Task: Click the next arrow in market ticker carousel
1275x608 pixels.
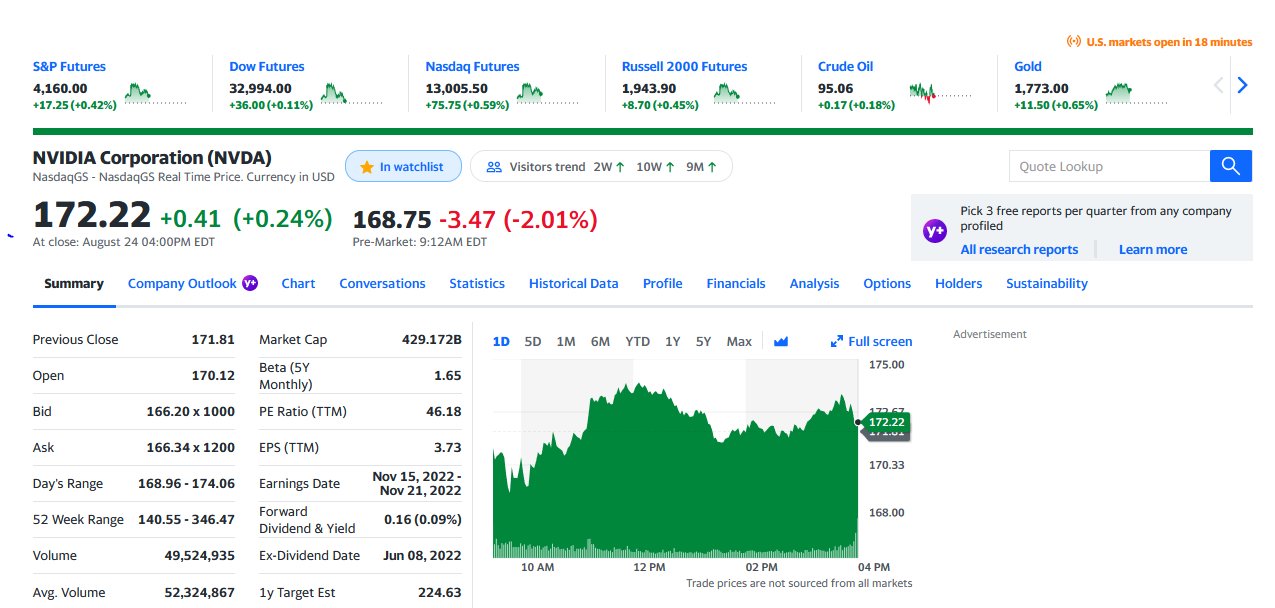Action: click(1242, 85)
